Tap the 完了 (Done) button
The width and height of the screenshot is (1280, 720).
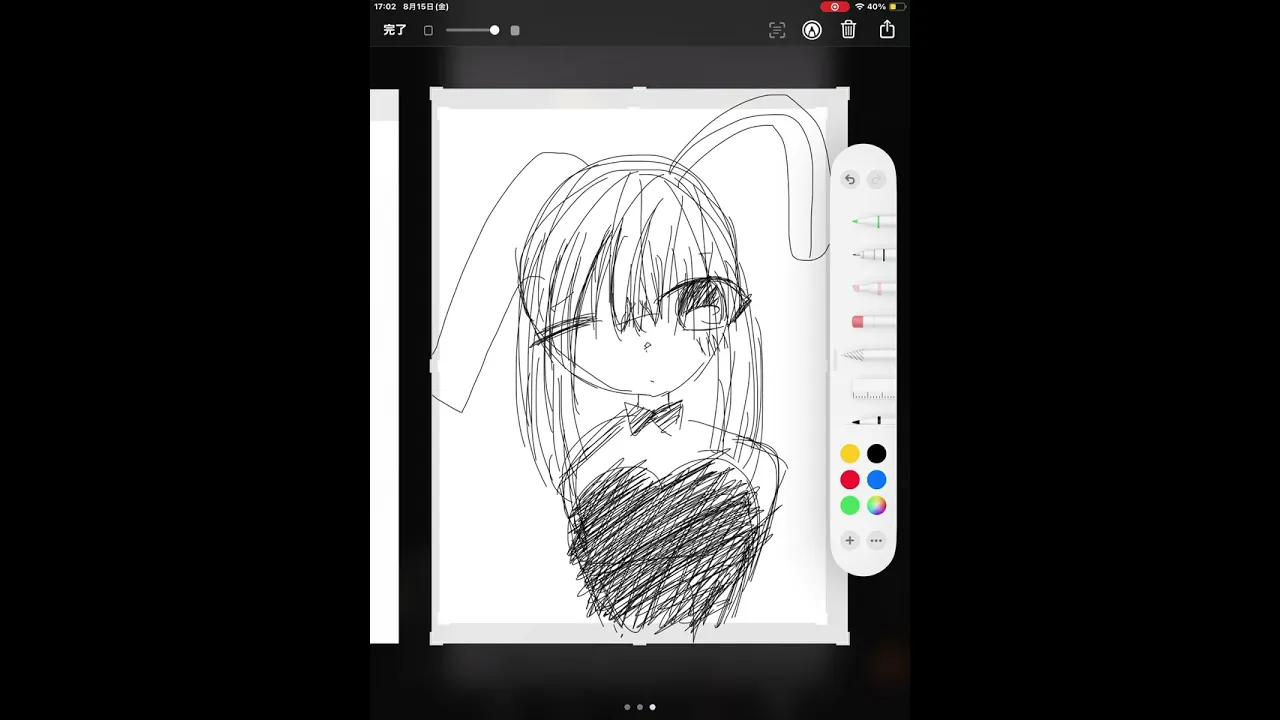[395, 30]
